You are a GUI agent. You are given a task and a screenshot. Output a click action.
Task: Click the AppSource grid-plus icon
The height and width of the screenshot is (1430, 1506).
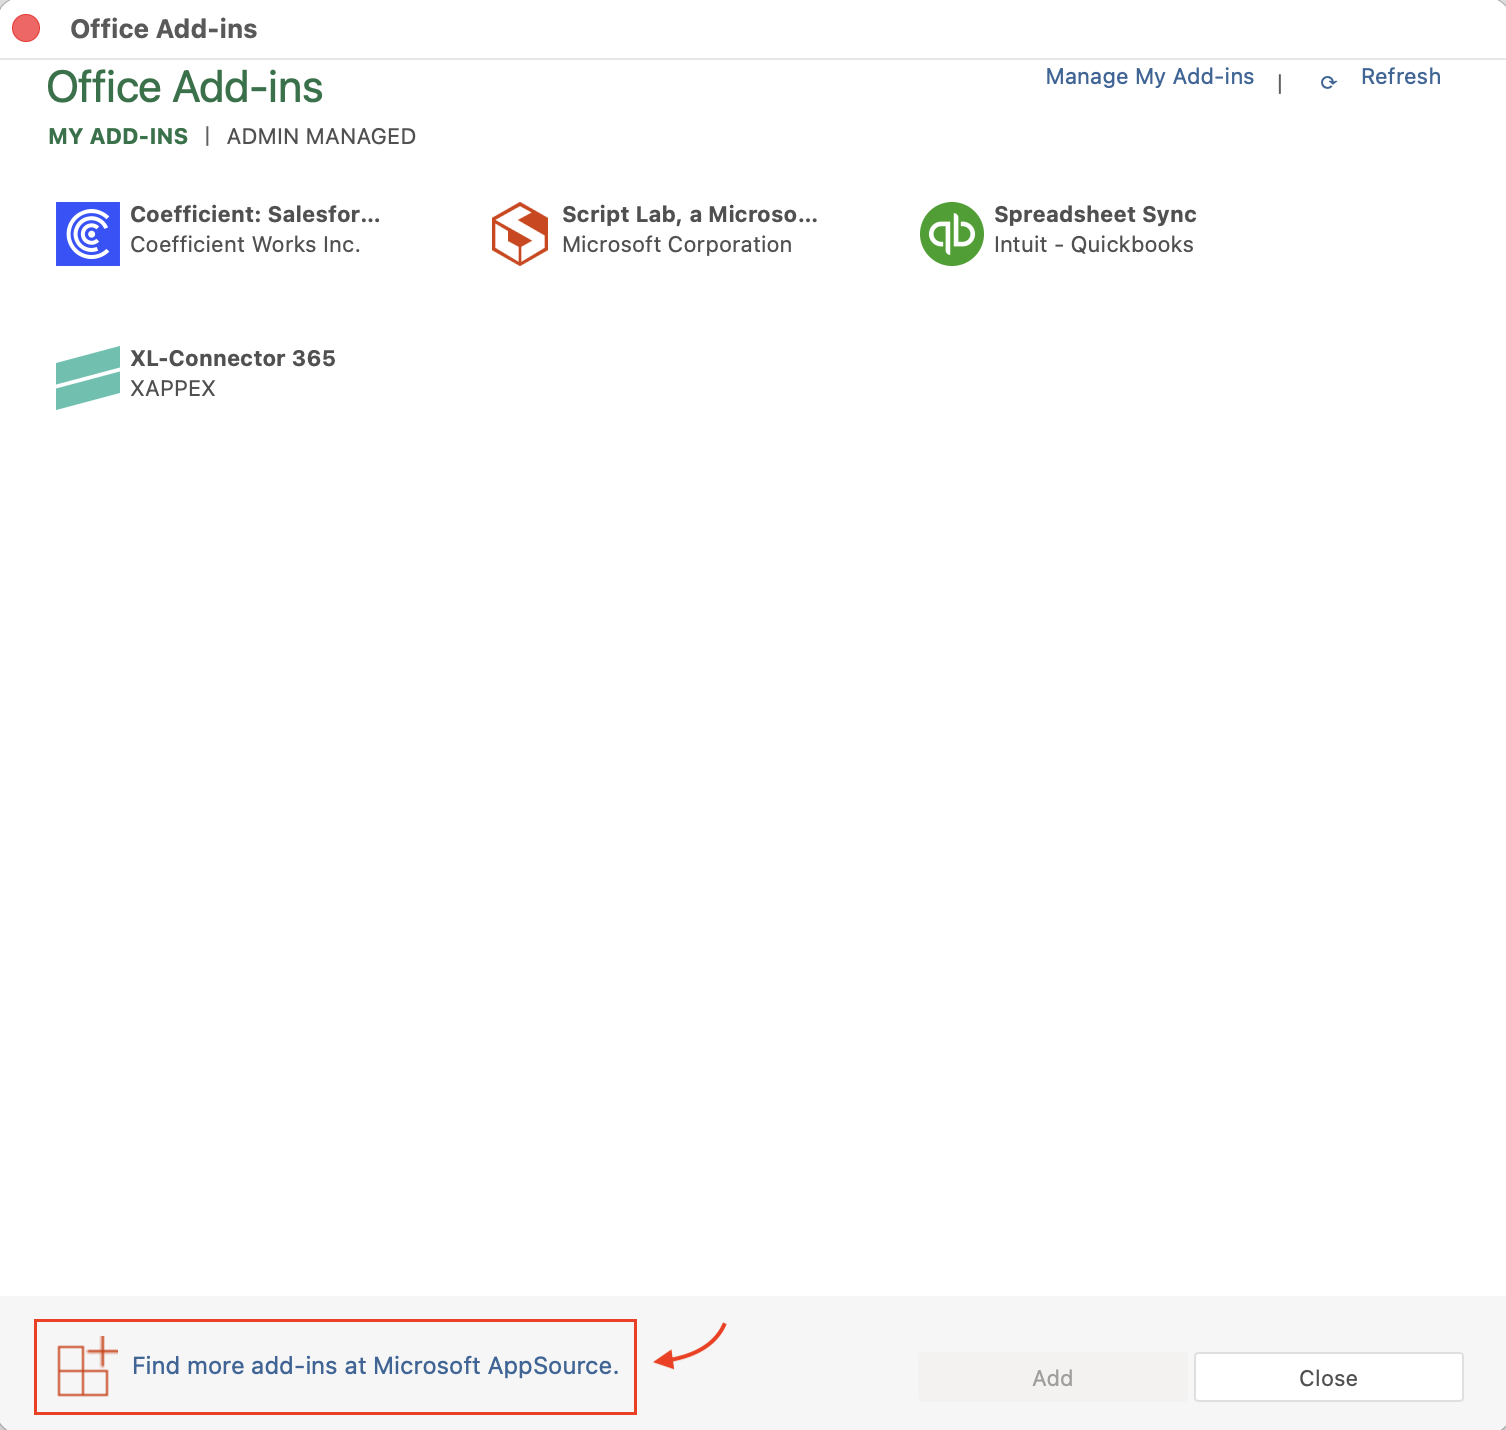86,1367
